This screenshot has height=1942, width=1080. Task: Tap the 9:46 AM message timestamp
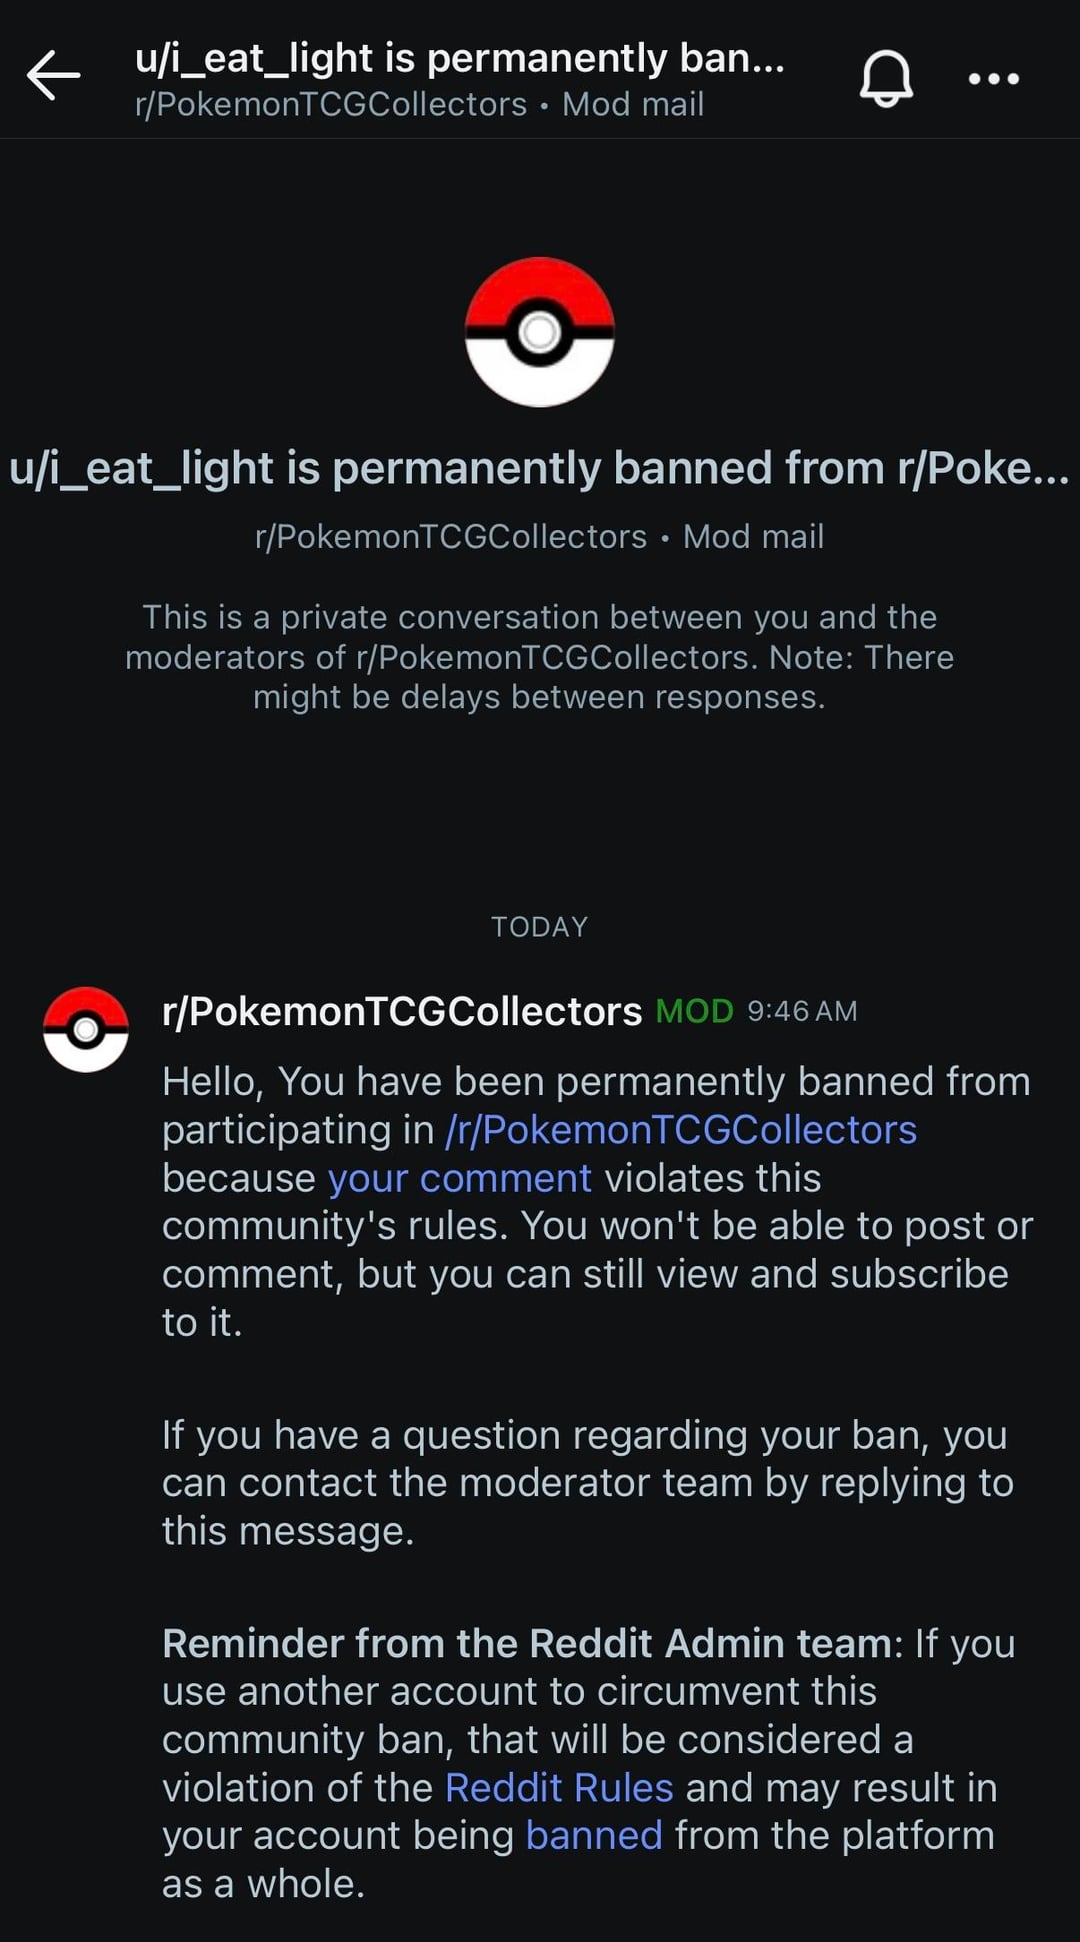coord(802,1011)
